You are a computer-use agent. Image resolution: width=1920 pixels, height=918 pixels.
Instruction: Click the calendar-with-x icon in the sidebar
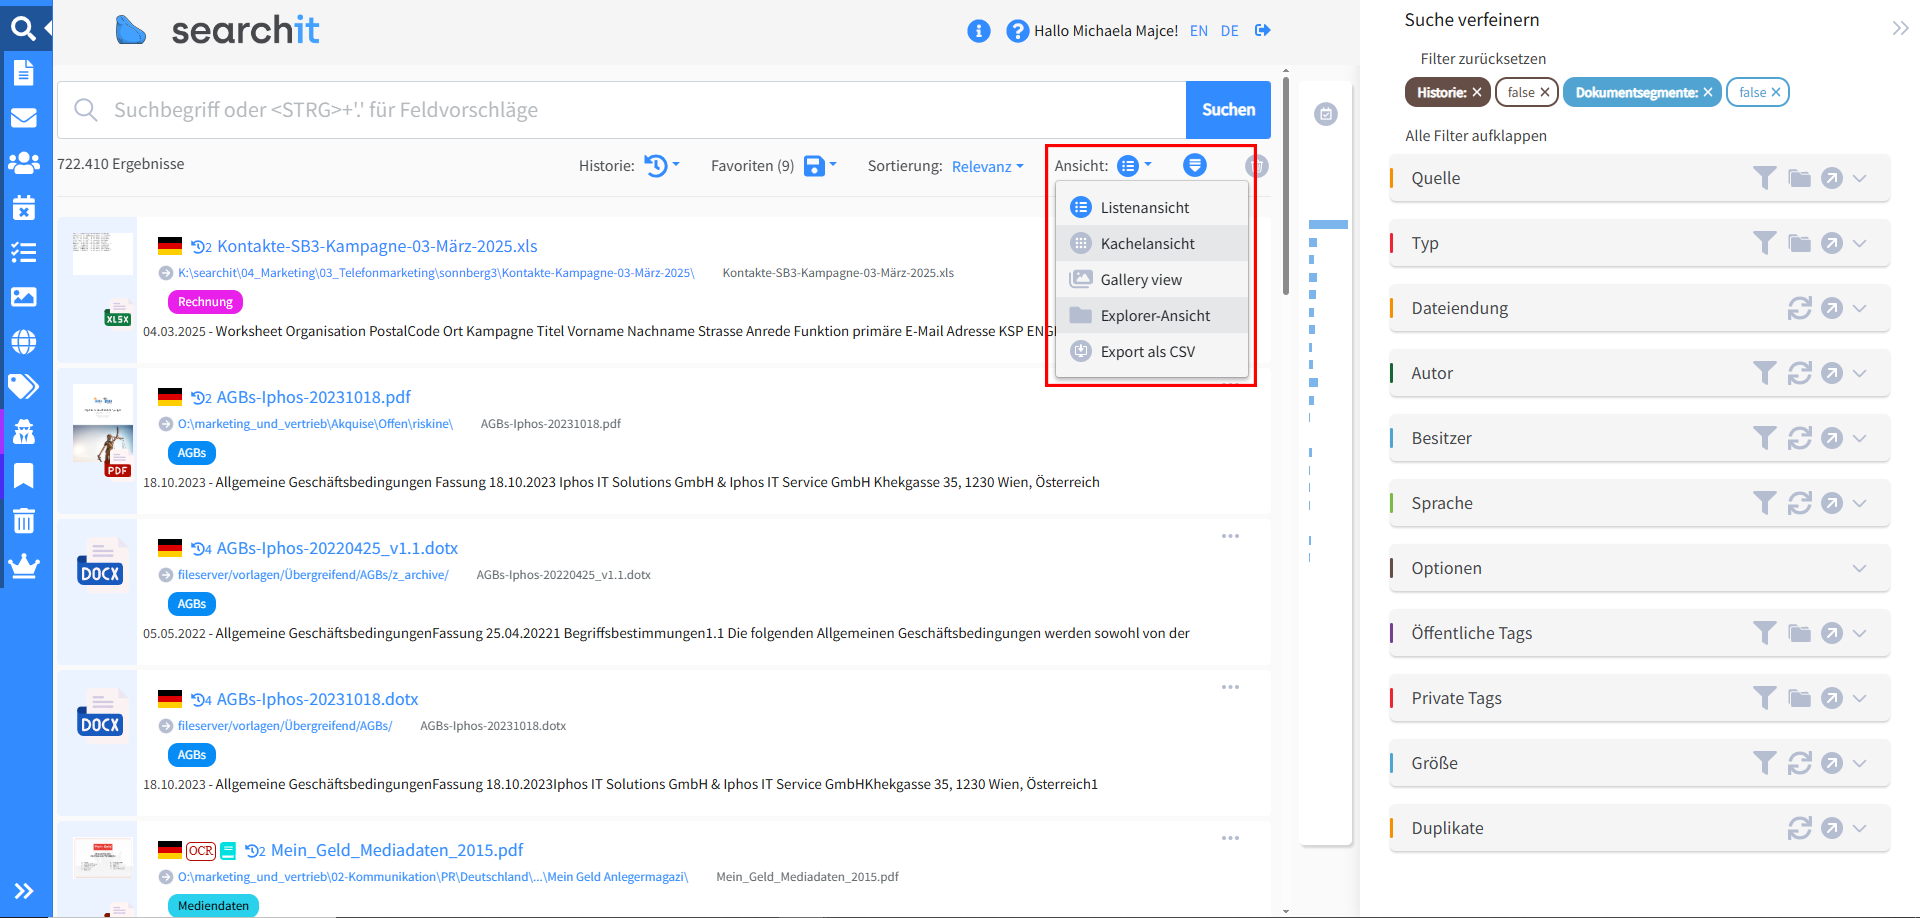click(x=23, y=207)
